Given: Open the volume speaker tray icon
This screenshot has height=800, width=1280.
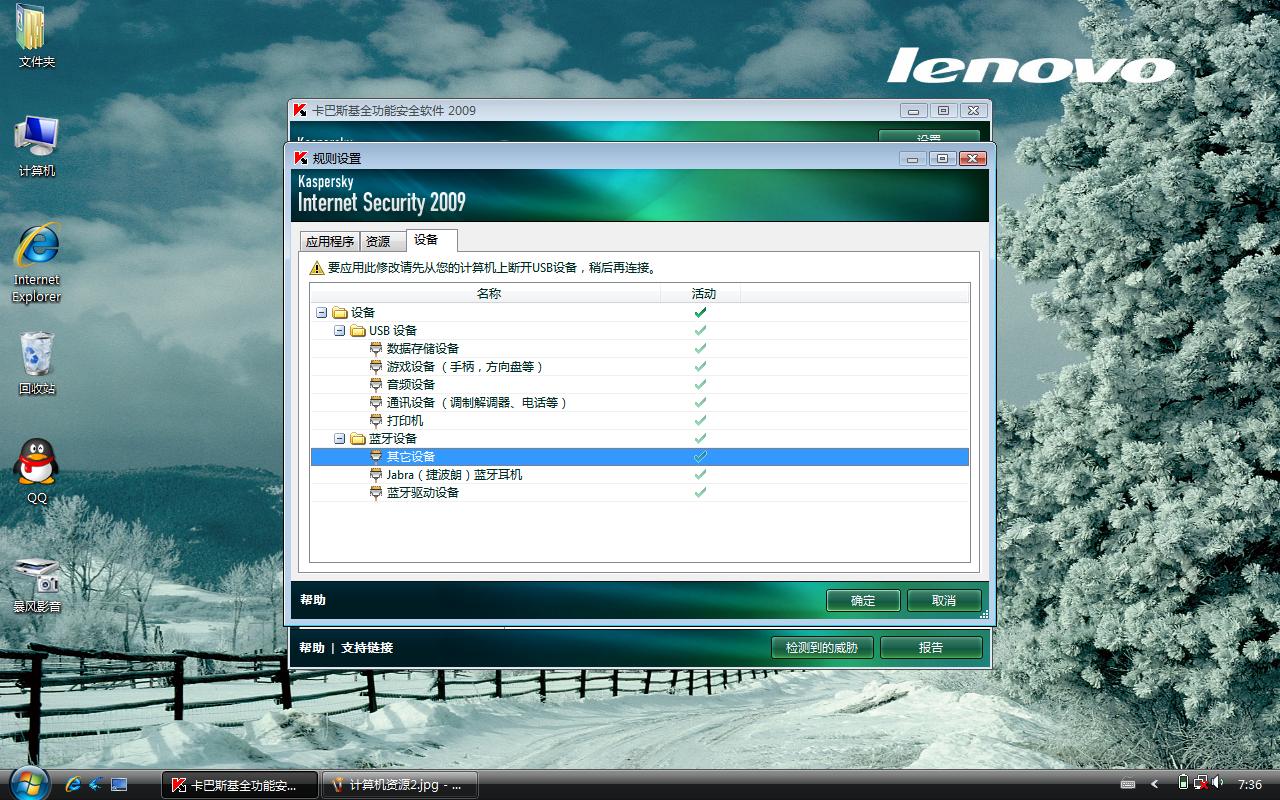Looking at the screenshot, I should point(1218,783).
